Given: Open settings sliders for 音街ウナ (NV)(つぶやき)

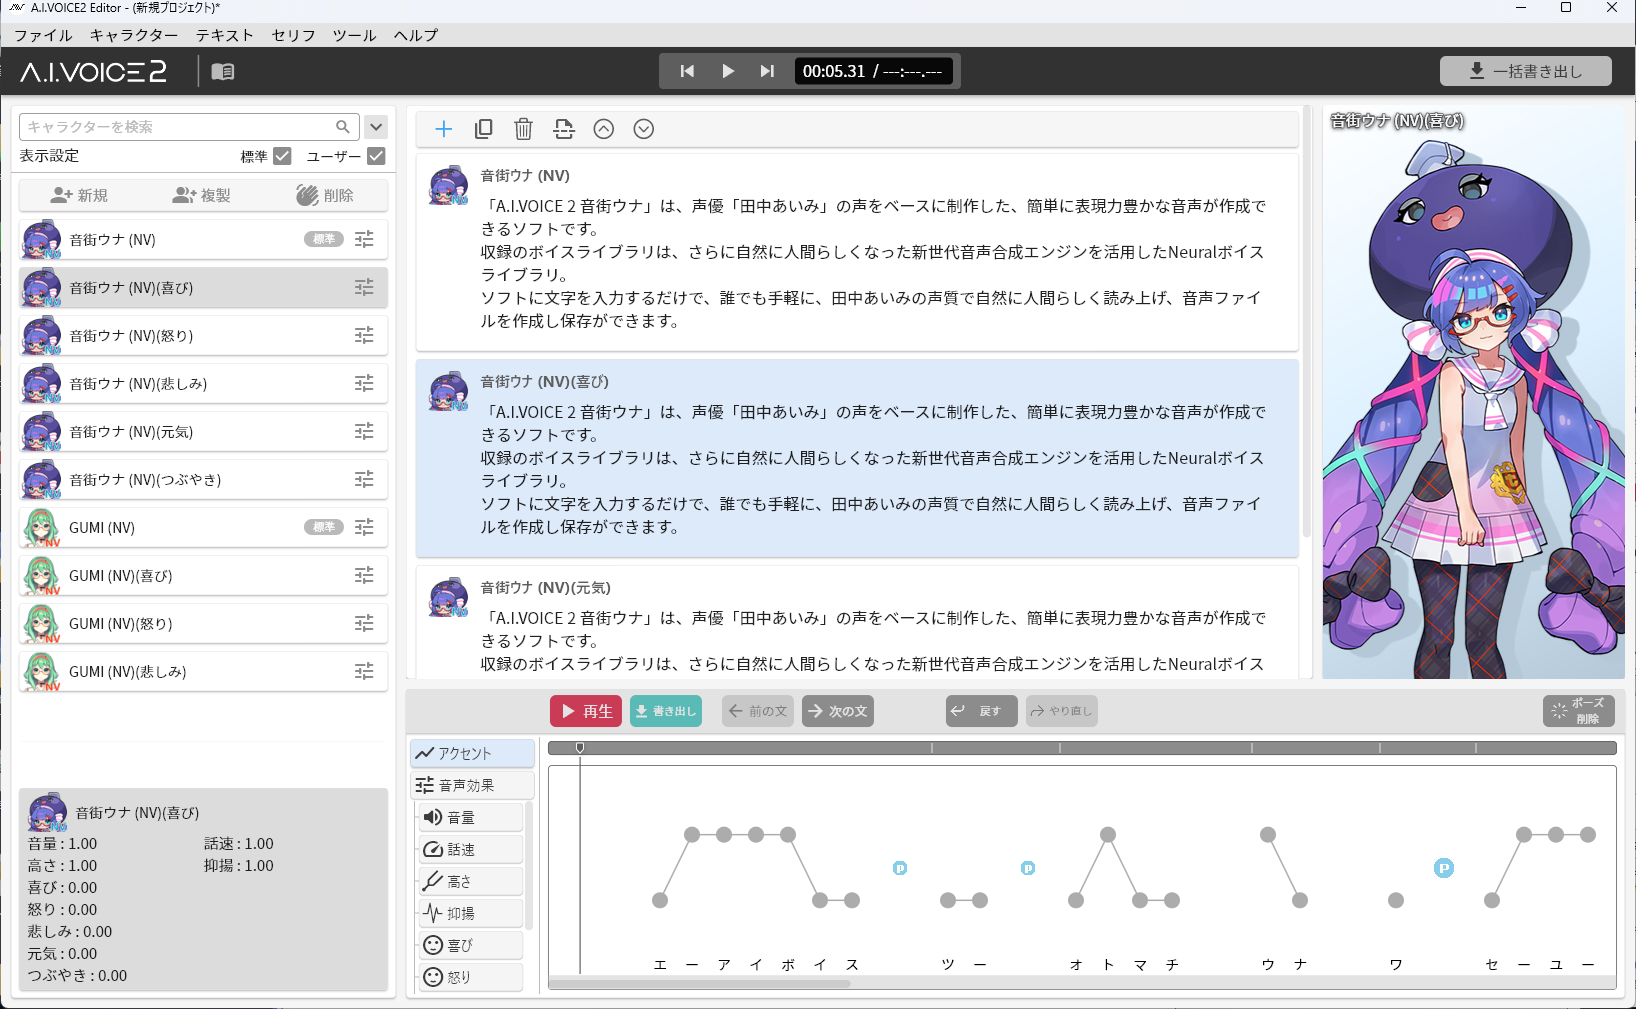Looking at the screenshot, I should pyautogui.click(x=364, y=479).
